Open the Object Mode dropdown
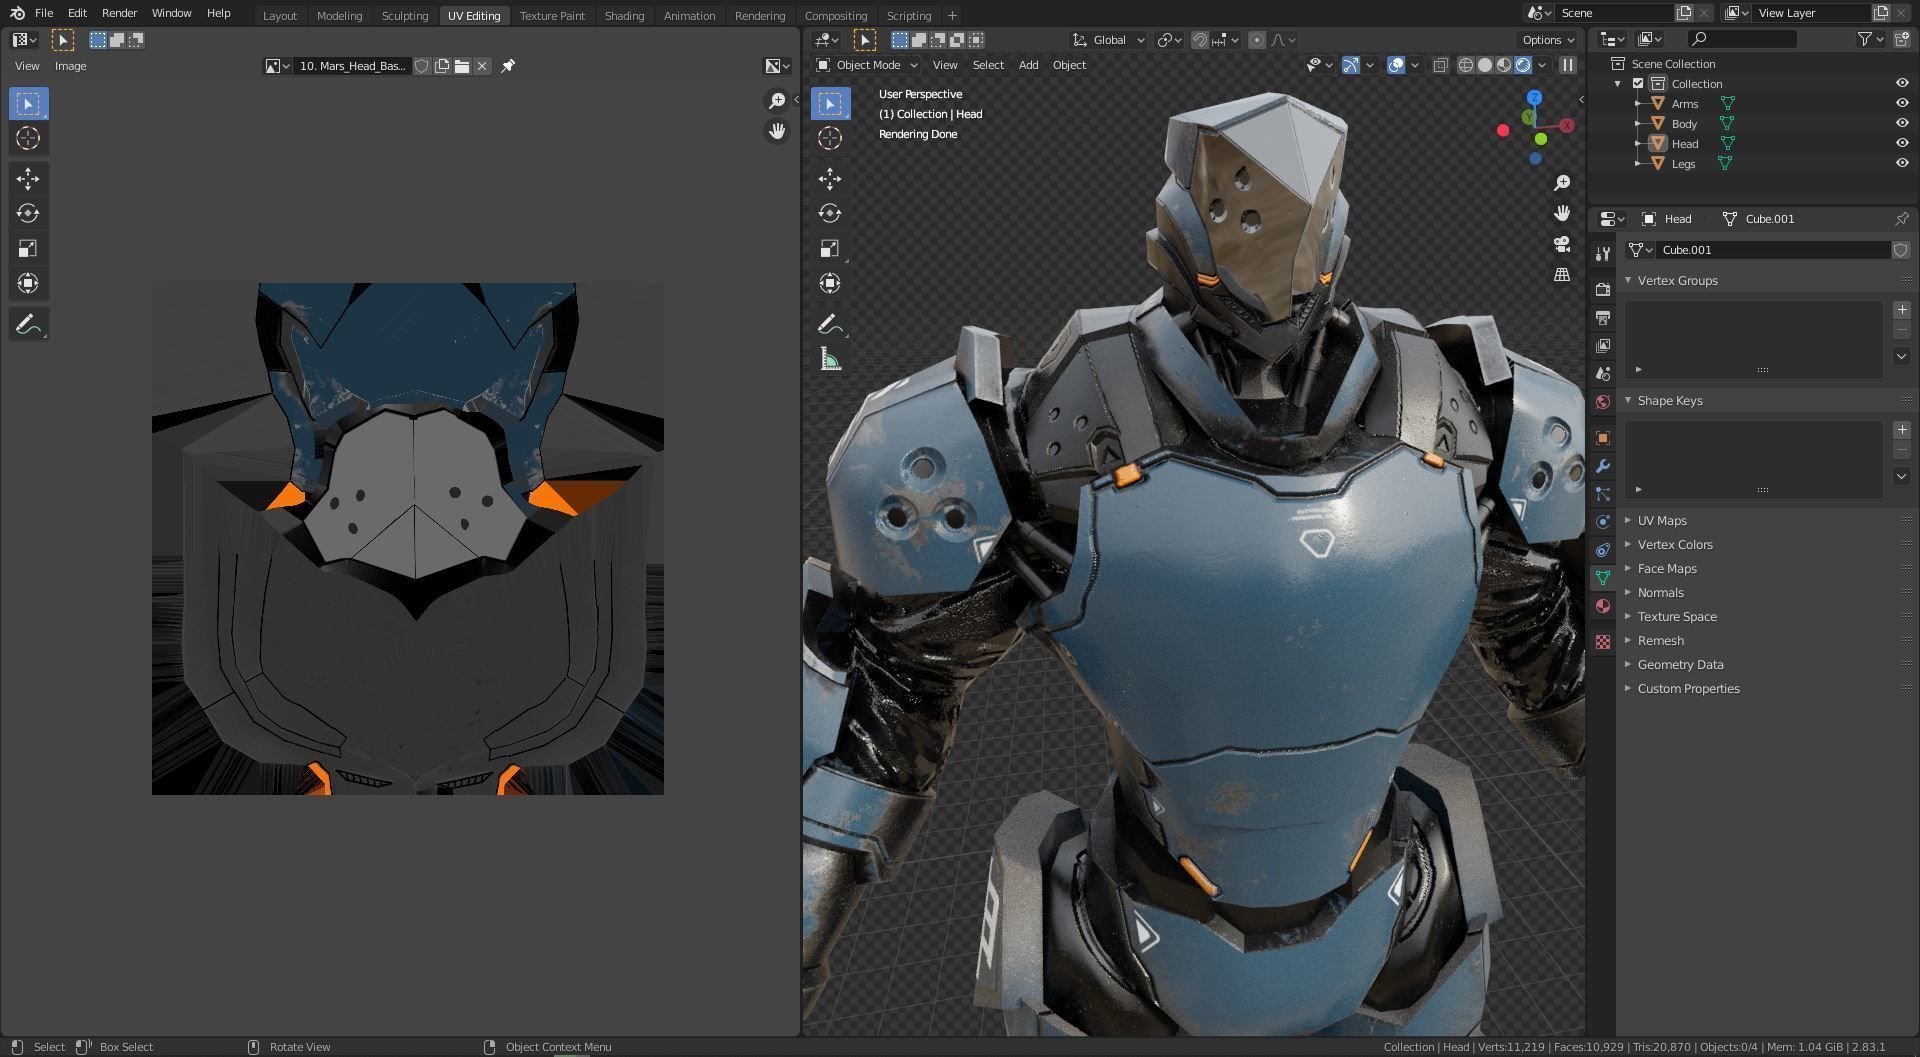 coord(868,65)
